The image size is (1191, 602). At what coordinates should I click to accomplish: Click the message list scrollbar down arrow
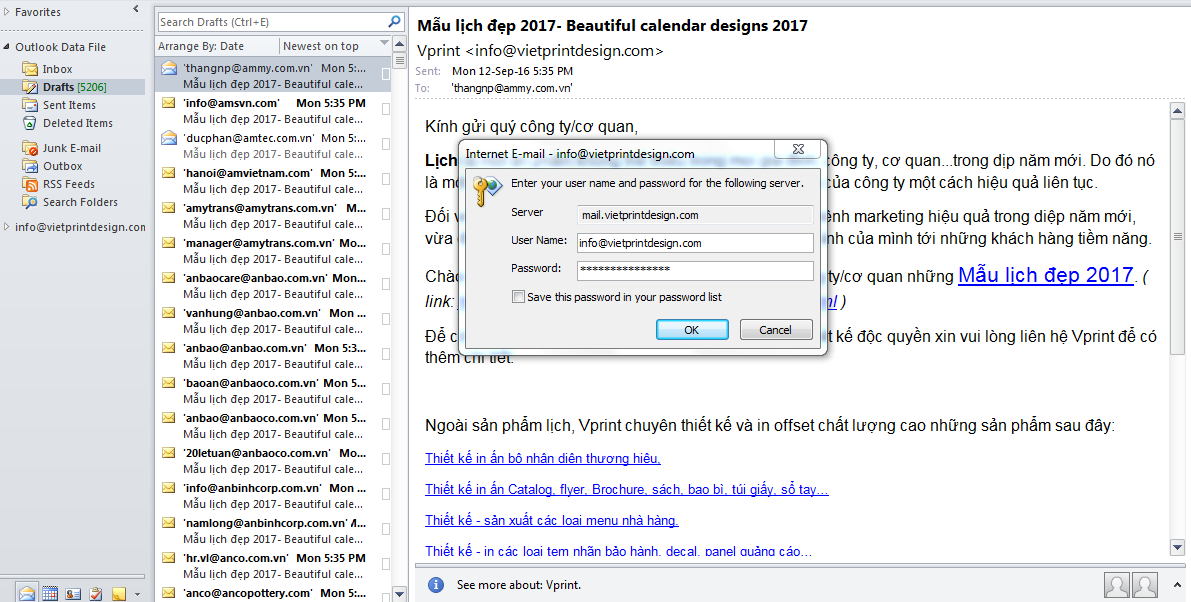400,594
